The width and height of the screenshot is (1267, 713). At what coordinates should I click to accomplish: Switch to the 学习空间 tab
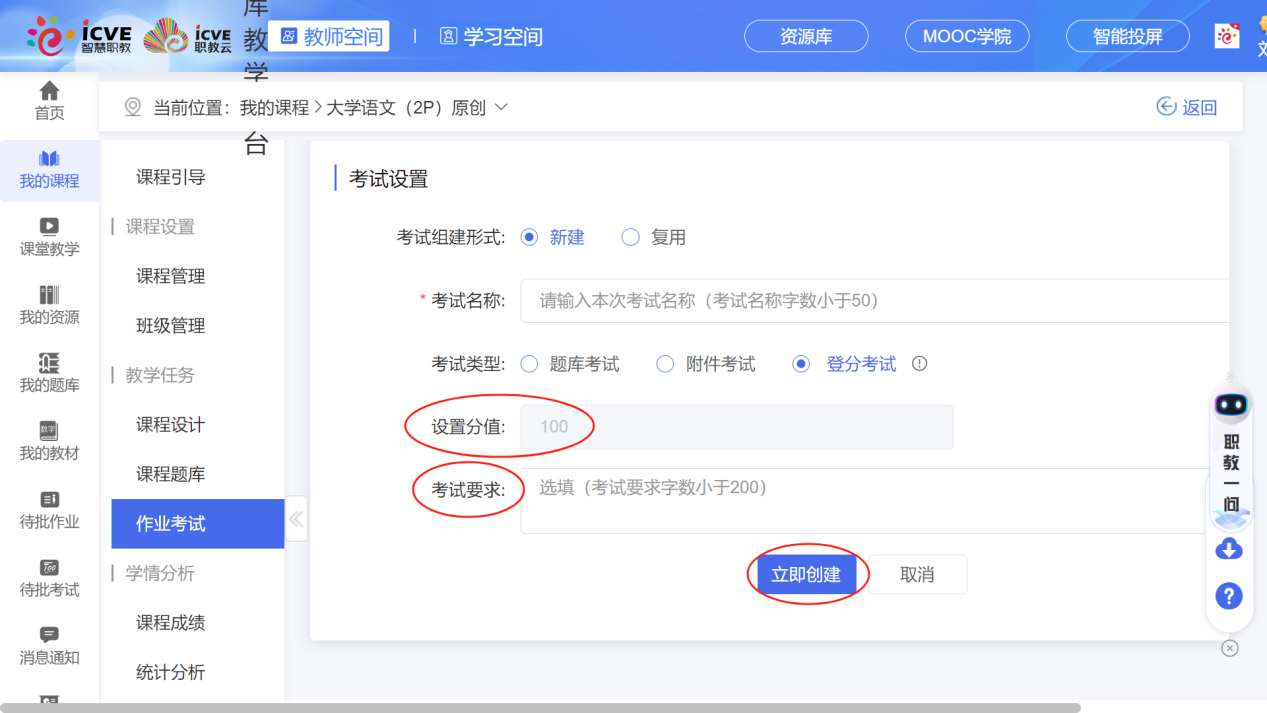[x=491, y=36]
